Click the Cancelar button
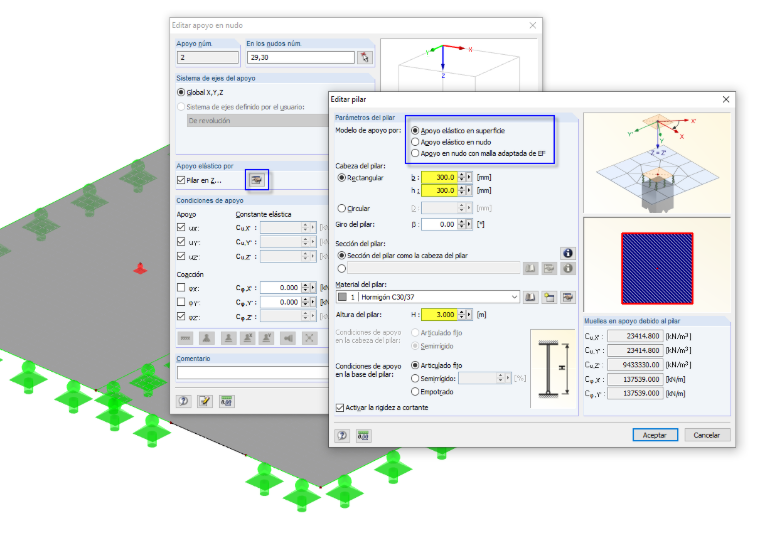The height and width of the screenshot is (541, 760). pyautogui.click(x=707, y=435)
